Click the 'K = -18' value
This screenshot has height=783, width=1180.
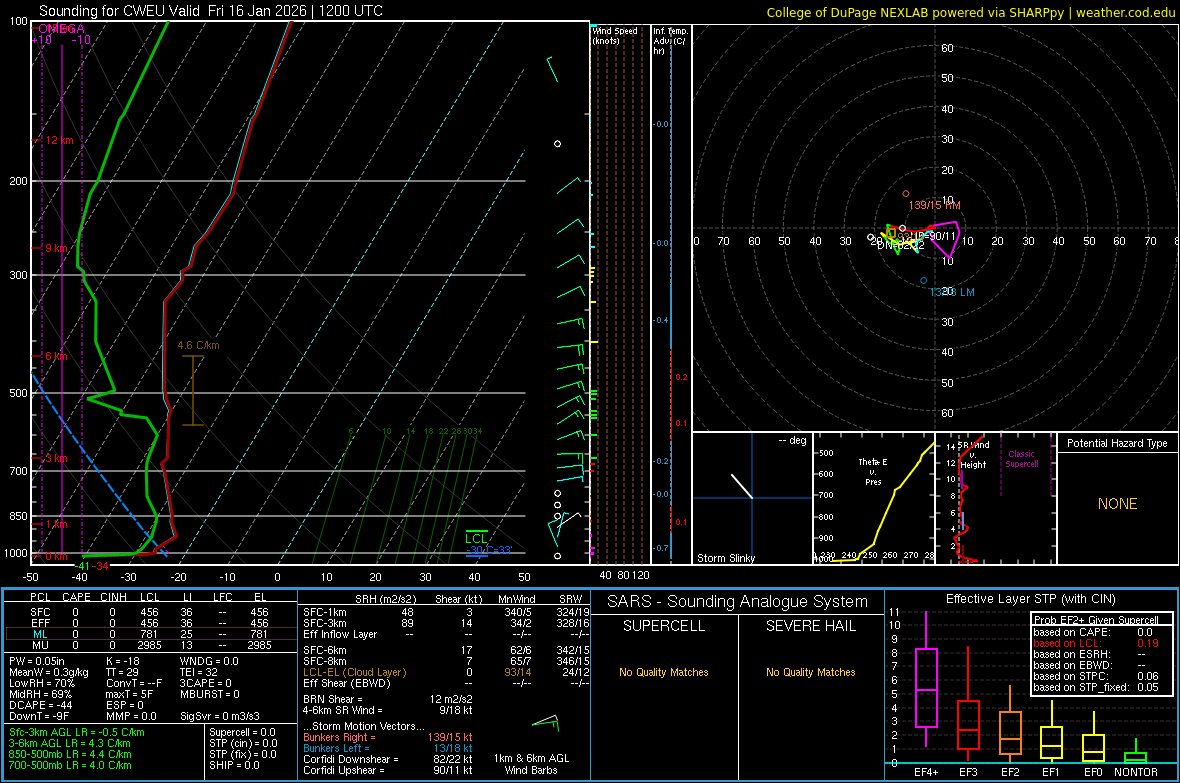(x=123, y=661)
